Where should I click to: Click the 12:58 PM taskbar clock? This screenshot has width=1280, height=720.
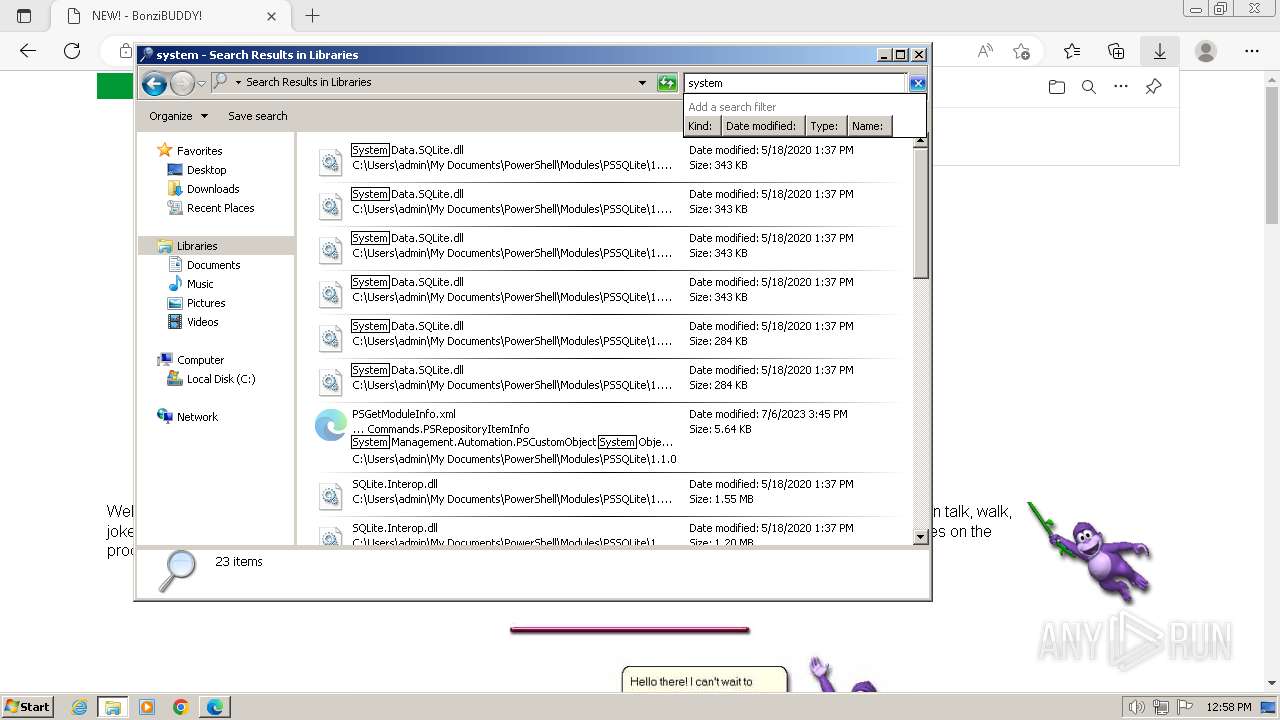(1229, 707)
